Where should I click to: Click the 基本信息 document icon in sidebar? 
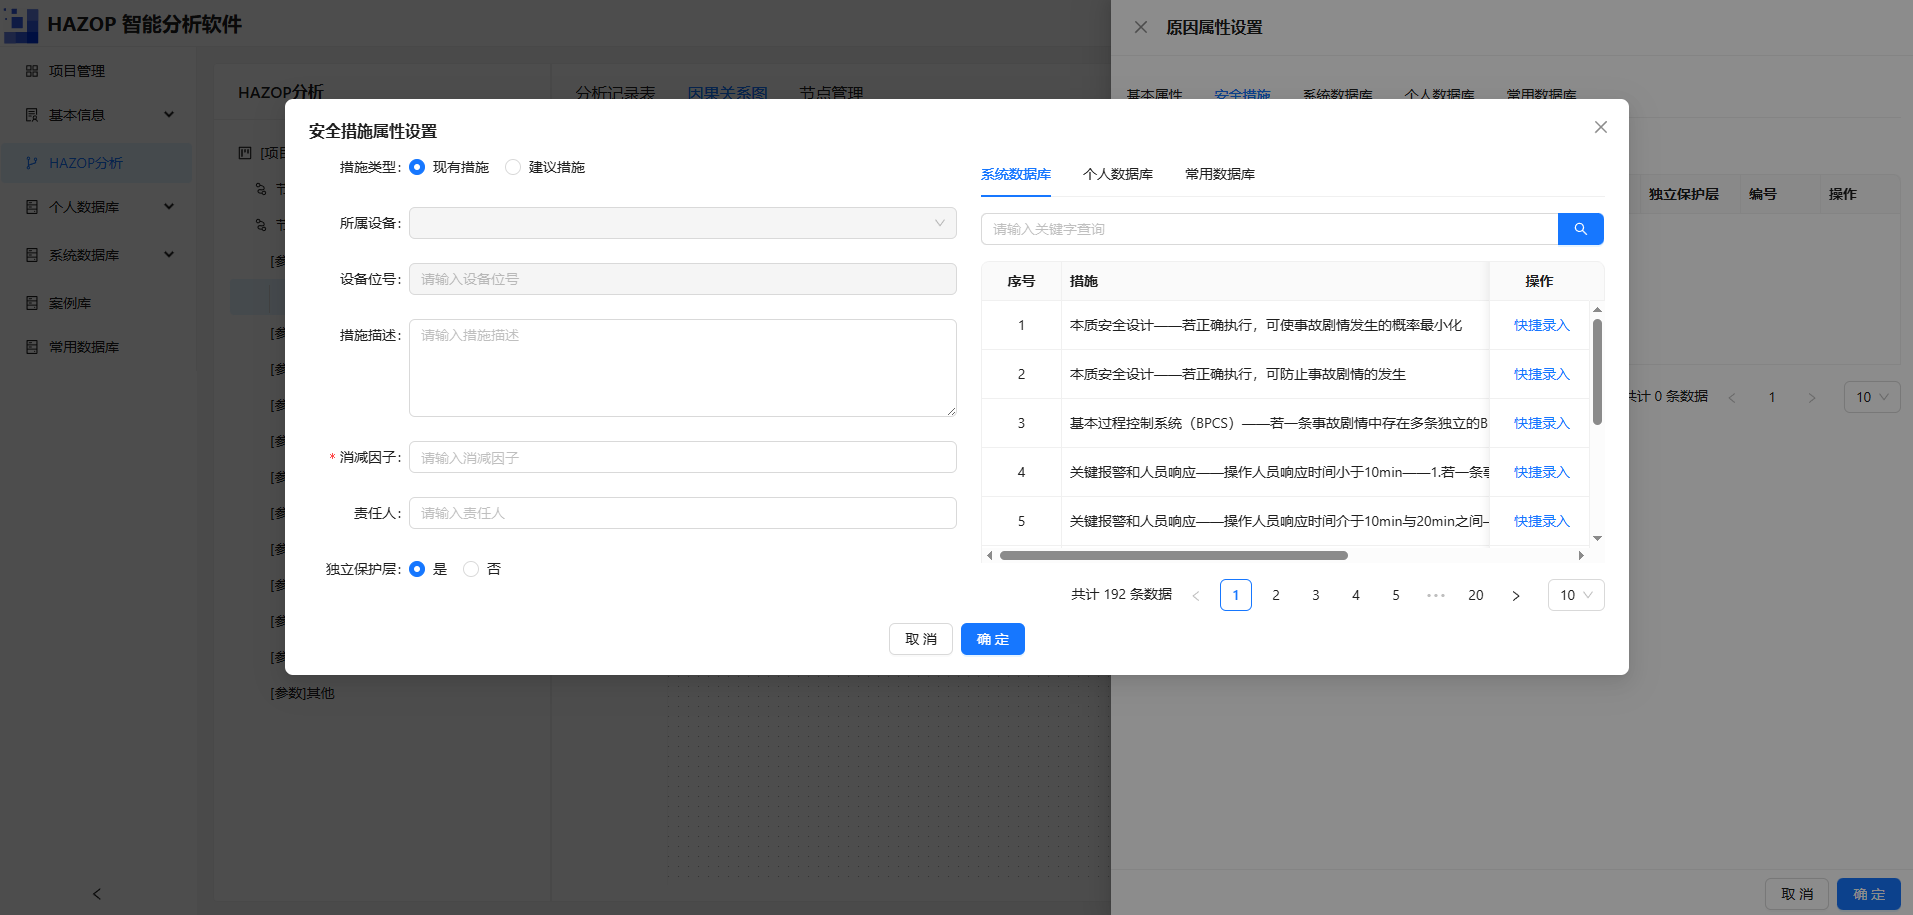(x=32, y=115)
